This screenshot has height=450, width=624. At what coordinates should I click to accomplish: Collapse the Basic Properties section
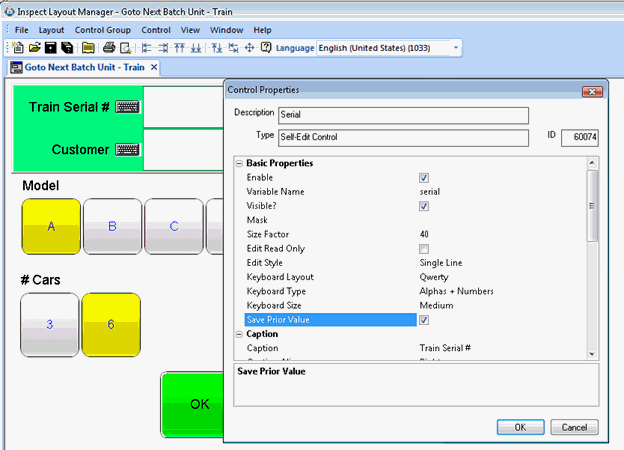(x=239, y=164)
